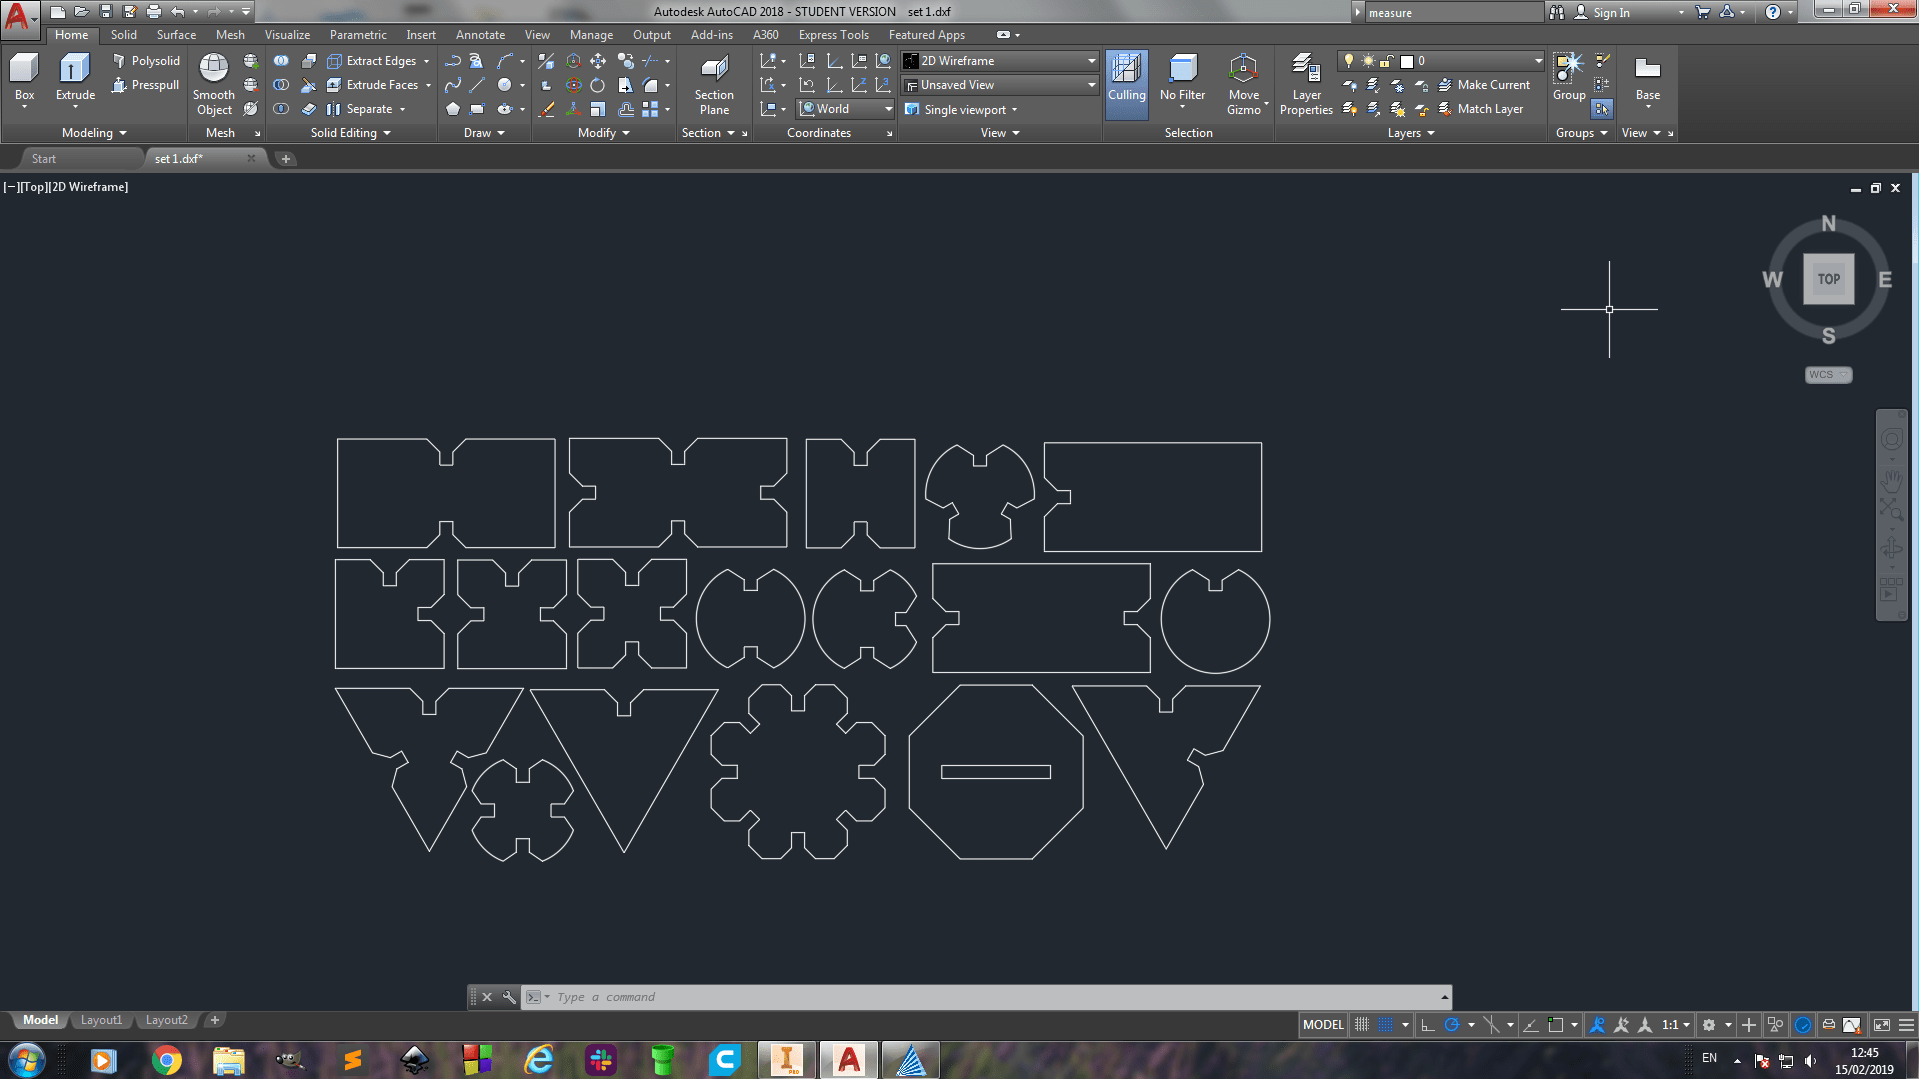Open the Pan hand tool in navigation bar

pos(1891,482)
